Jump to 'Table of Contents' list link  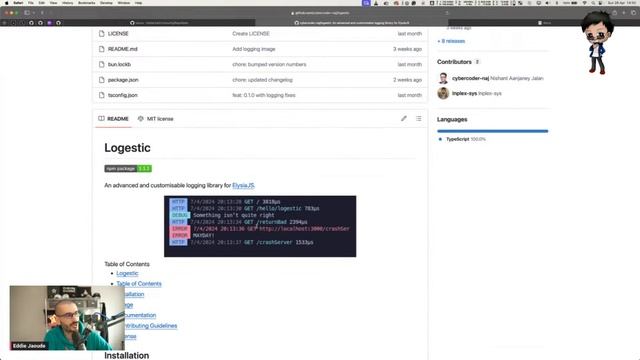tap(139, 284)
